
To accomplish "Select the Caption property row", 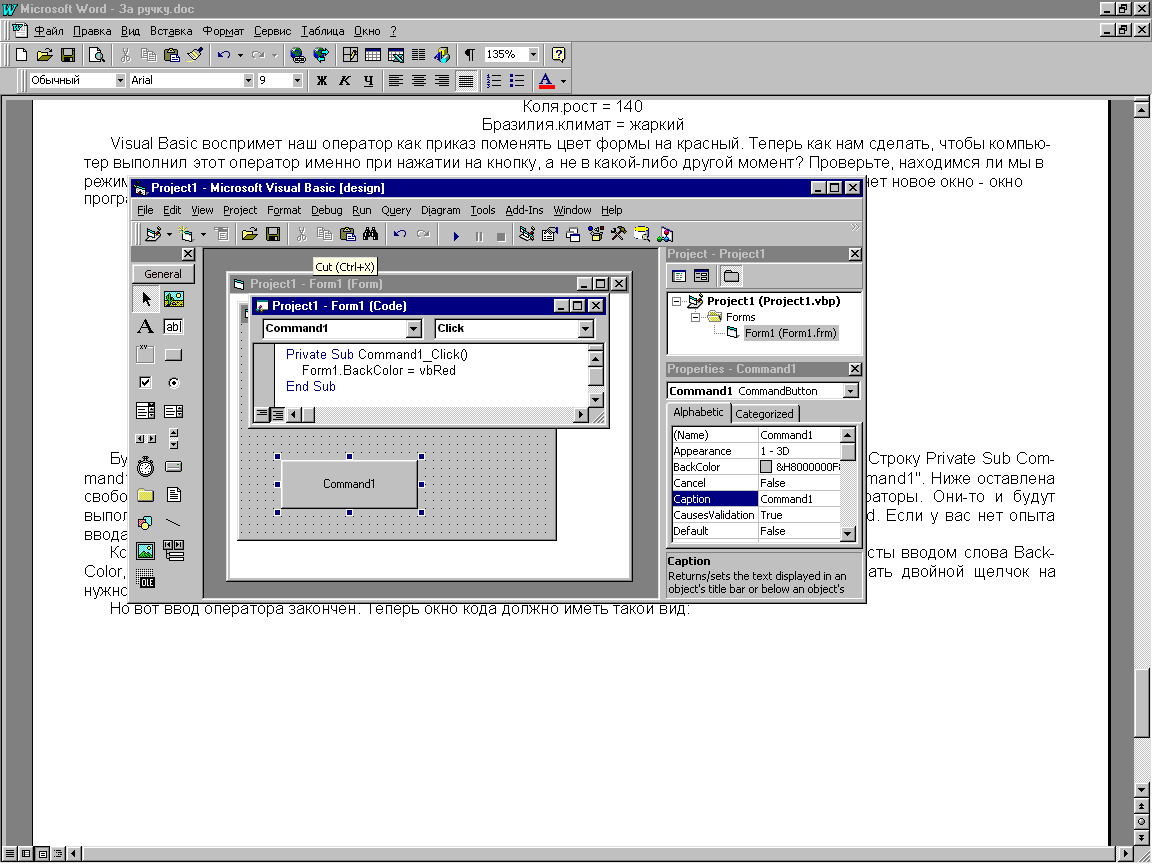I will (x=756, y=499).
